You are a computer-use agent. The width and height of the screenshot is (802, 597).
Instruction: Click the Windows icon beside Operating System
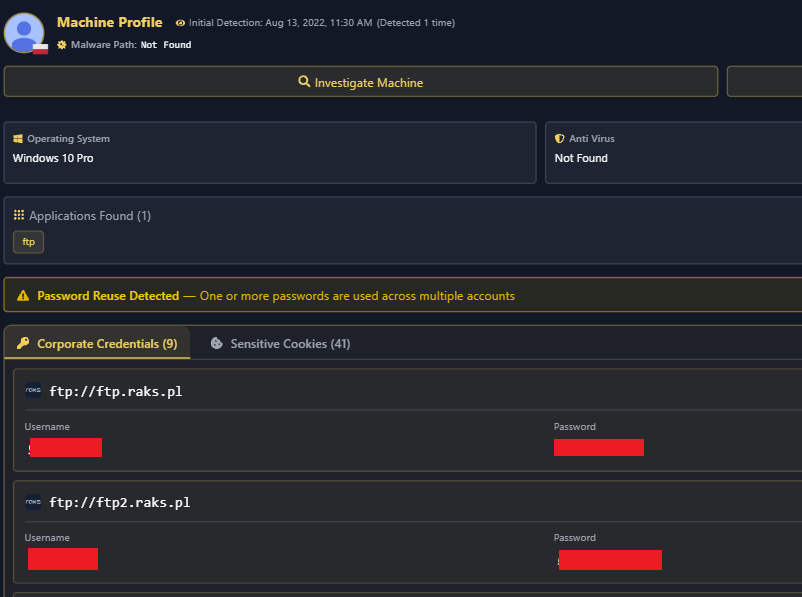[x=18, y=138]
